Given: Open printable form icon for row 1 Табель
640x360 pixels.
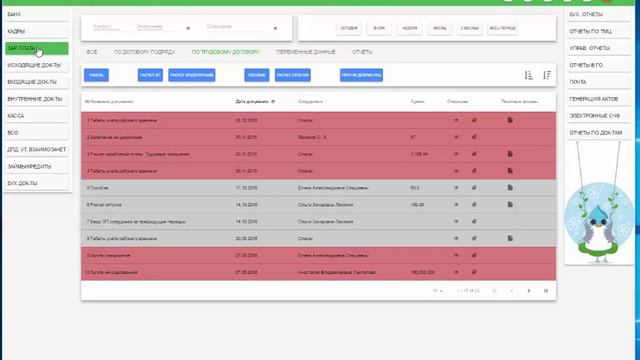Looking at the screenshot, I should [510, 120].
